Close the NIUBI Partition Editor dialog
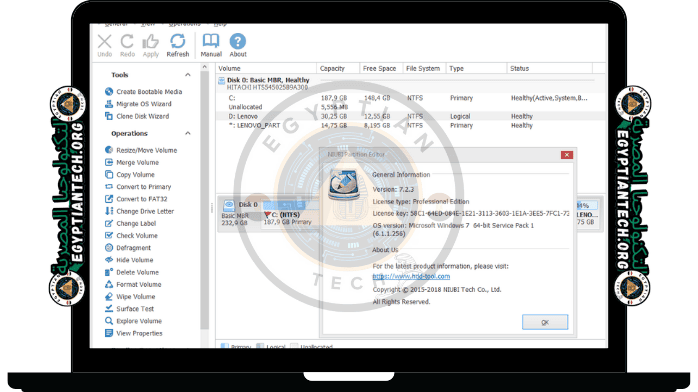Image resolution: width=698 pixels, height=392 pixels. [x=567, y=155]
